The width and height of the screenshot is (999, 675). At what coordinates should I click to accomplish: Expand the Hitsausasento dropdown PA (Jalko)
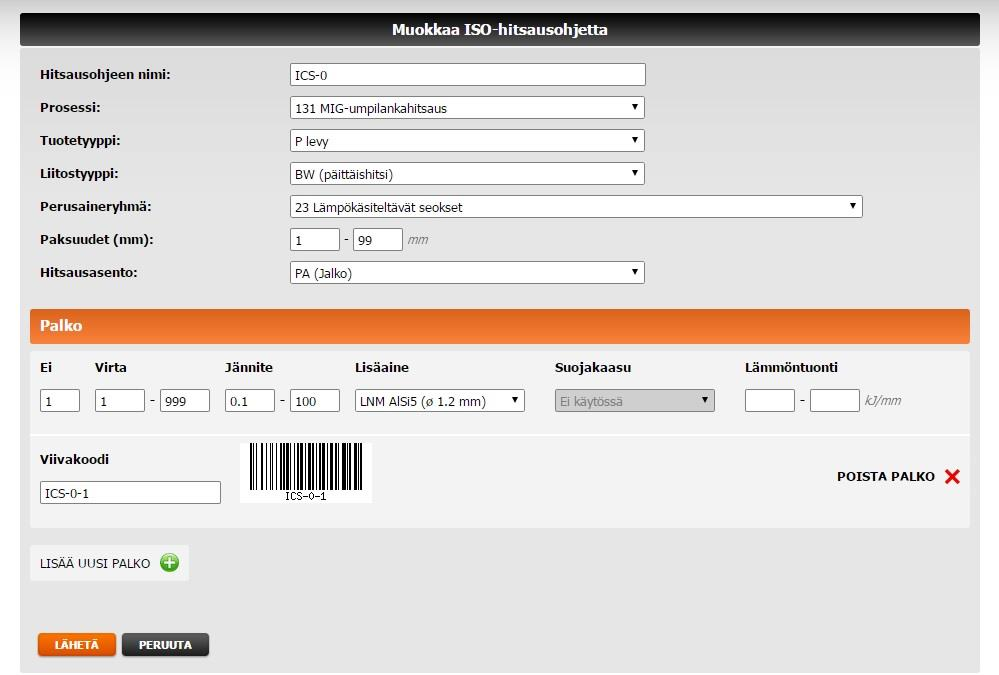click(x=467, y=273)
